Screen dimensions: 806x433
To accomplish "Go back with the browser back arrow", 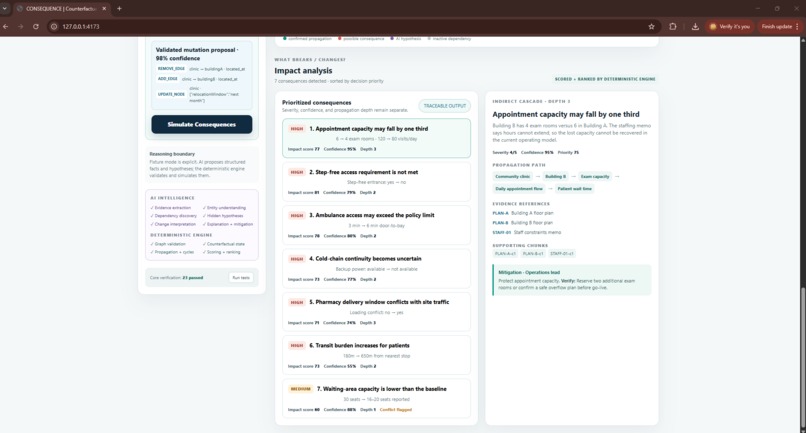I will pyautogui.click(x=6, y=26).
